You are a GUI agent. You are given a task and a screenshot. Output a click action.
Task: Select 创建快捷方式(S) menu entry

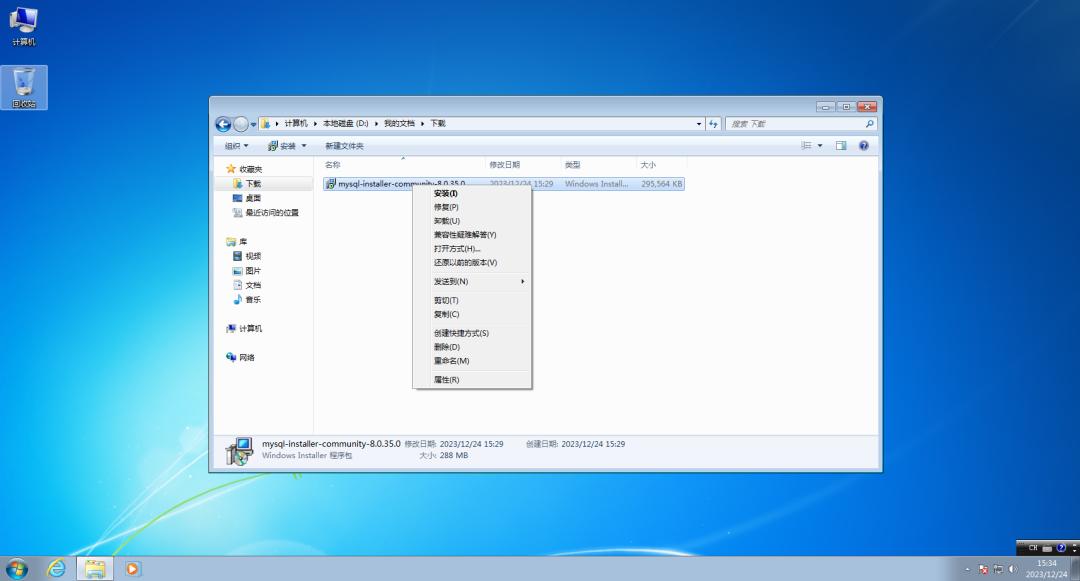pos(472,333)
